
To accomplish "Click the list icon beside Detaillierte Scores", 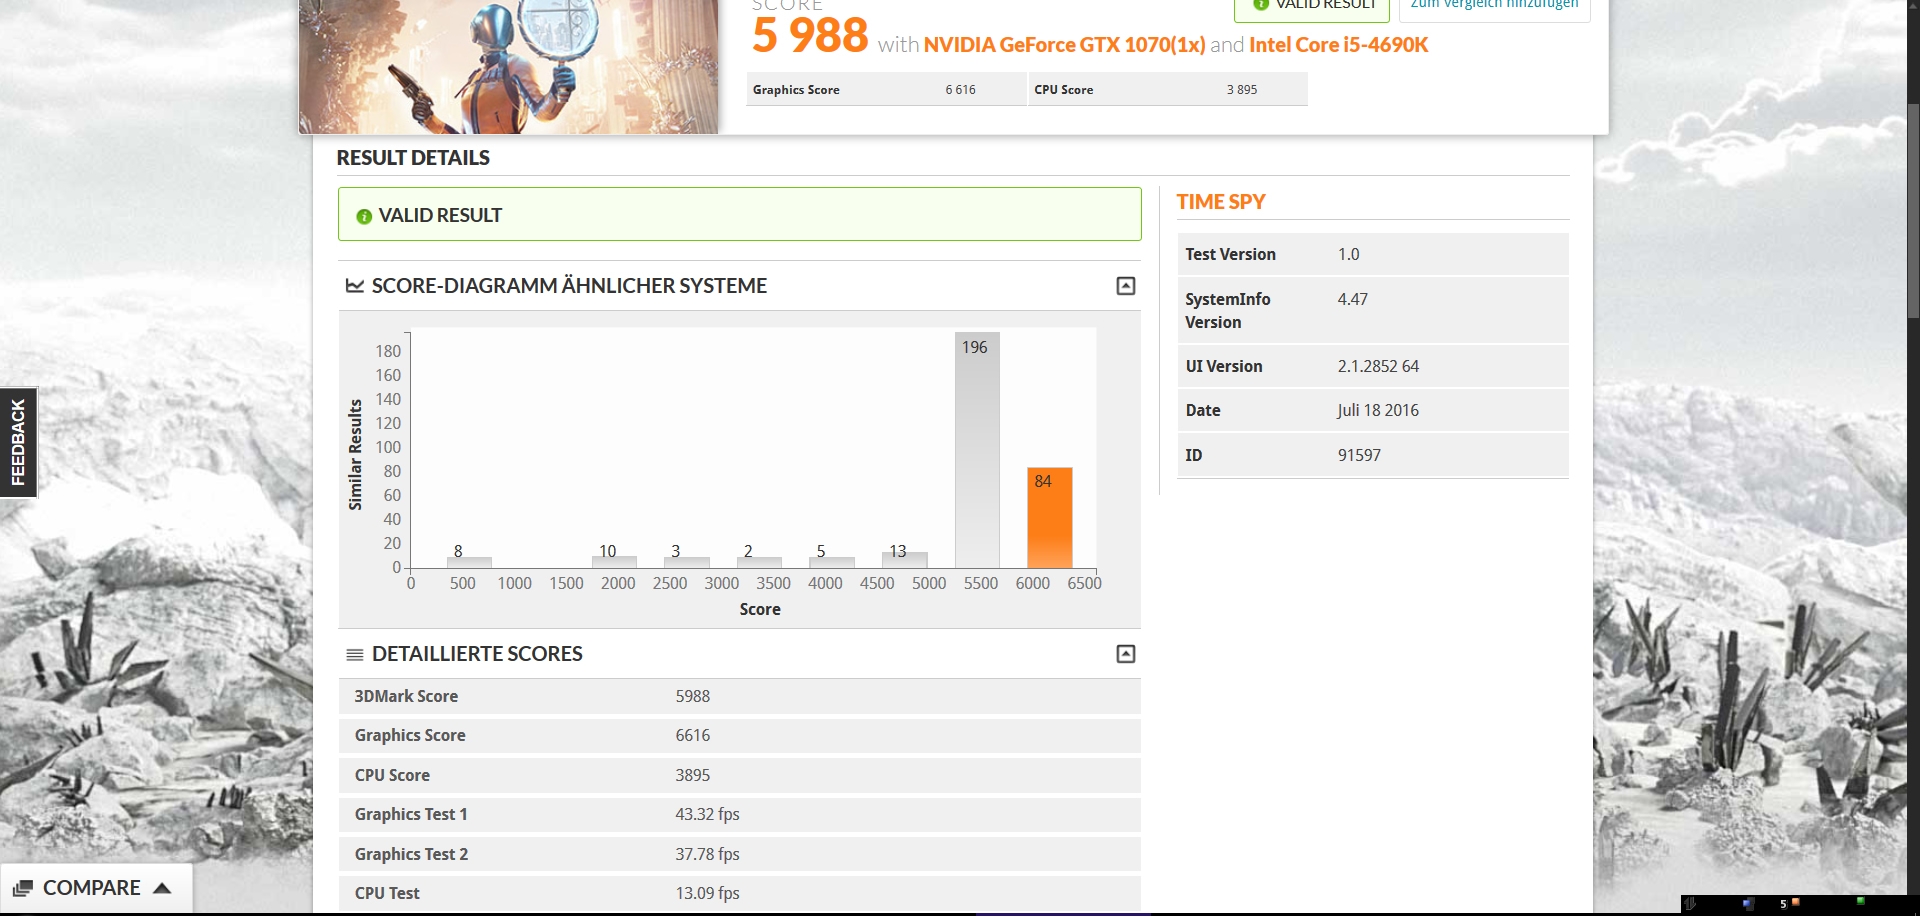I will (354, 655).
